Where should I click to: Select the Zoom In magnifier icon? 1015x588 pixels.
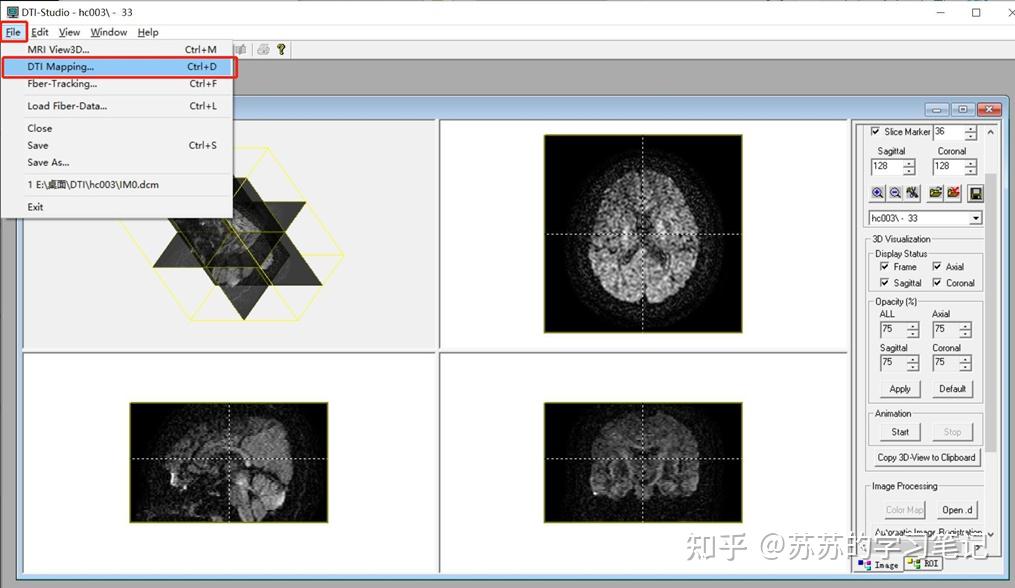(x=877, y=193)
